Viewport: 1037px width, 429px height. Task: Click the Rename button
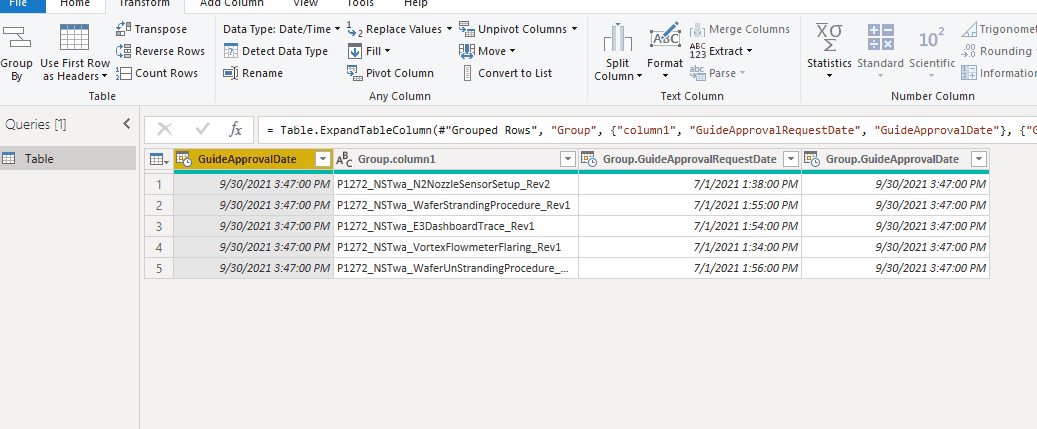click(253, 73)
